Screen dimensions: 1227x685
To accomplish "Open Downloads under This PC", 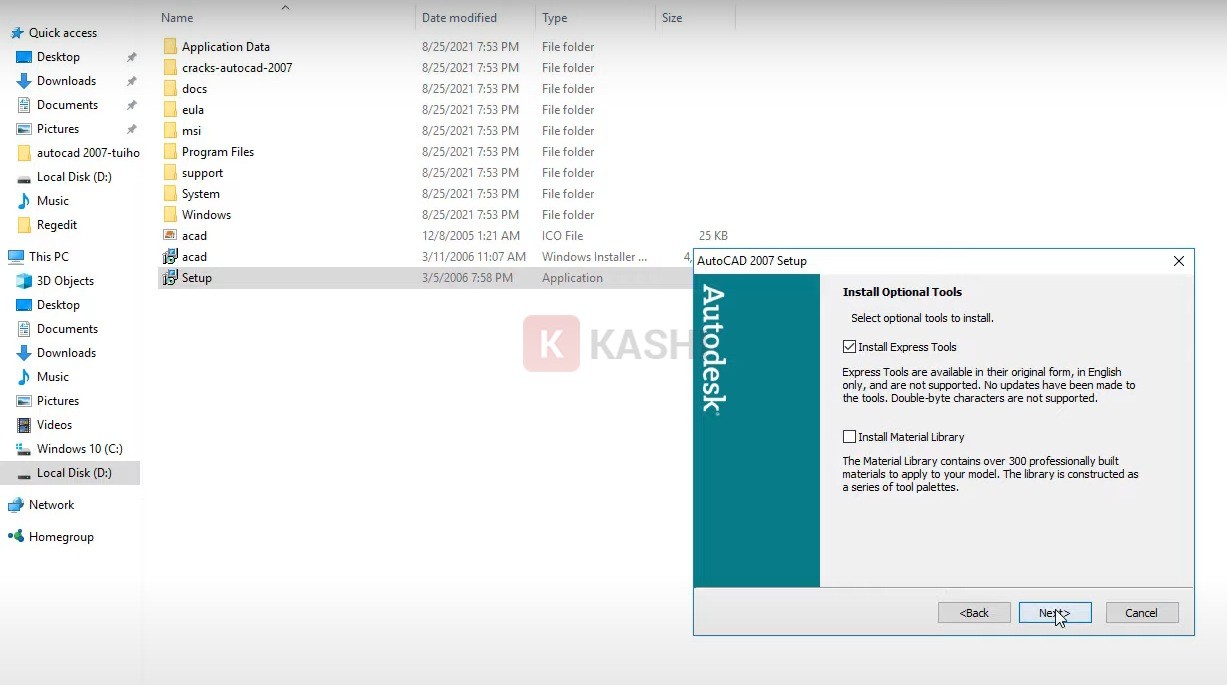I will [x=66, y=353].
